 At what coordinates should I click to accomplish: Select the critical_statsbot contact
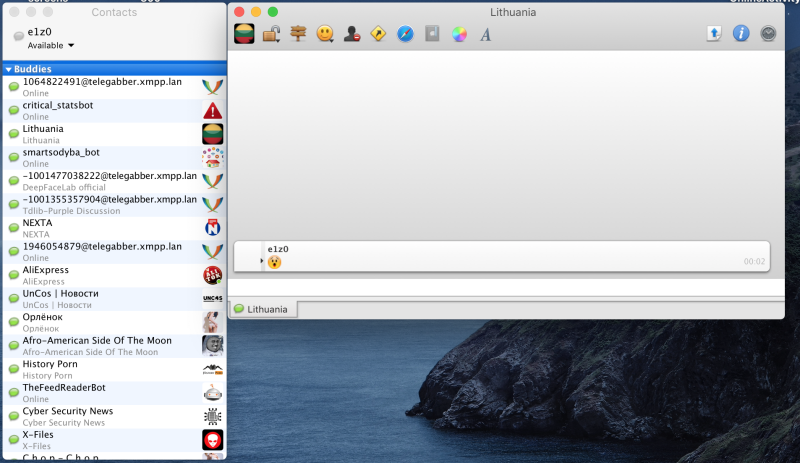[114, 111]
